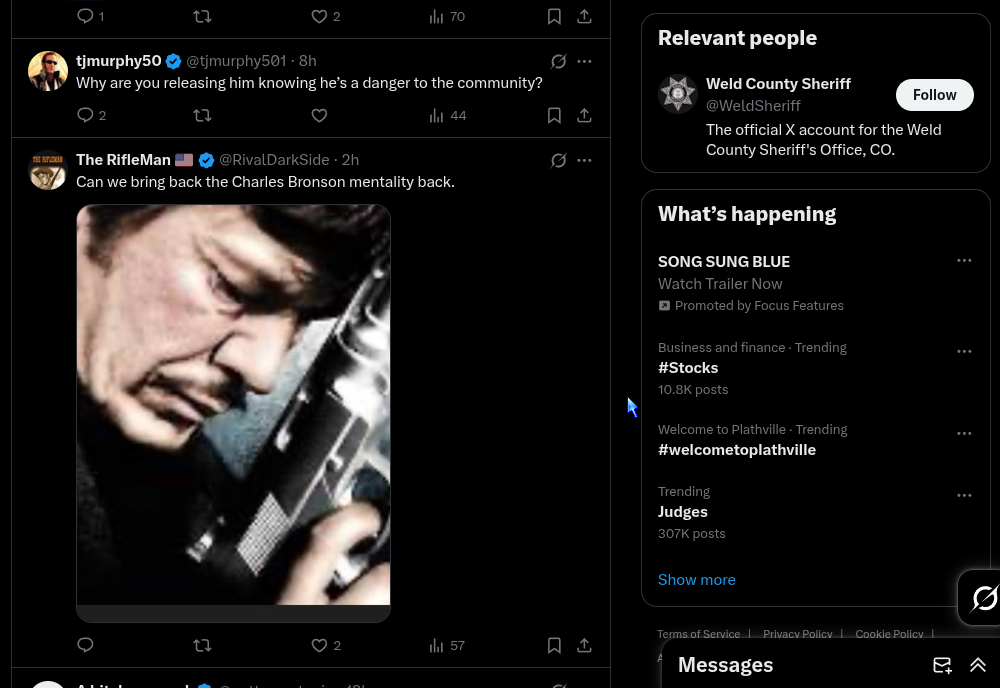Open the Judges trending topic
Screen dimensions: 1000x688
(x=683, y=512)
